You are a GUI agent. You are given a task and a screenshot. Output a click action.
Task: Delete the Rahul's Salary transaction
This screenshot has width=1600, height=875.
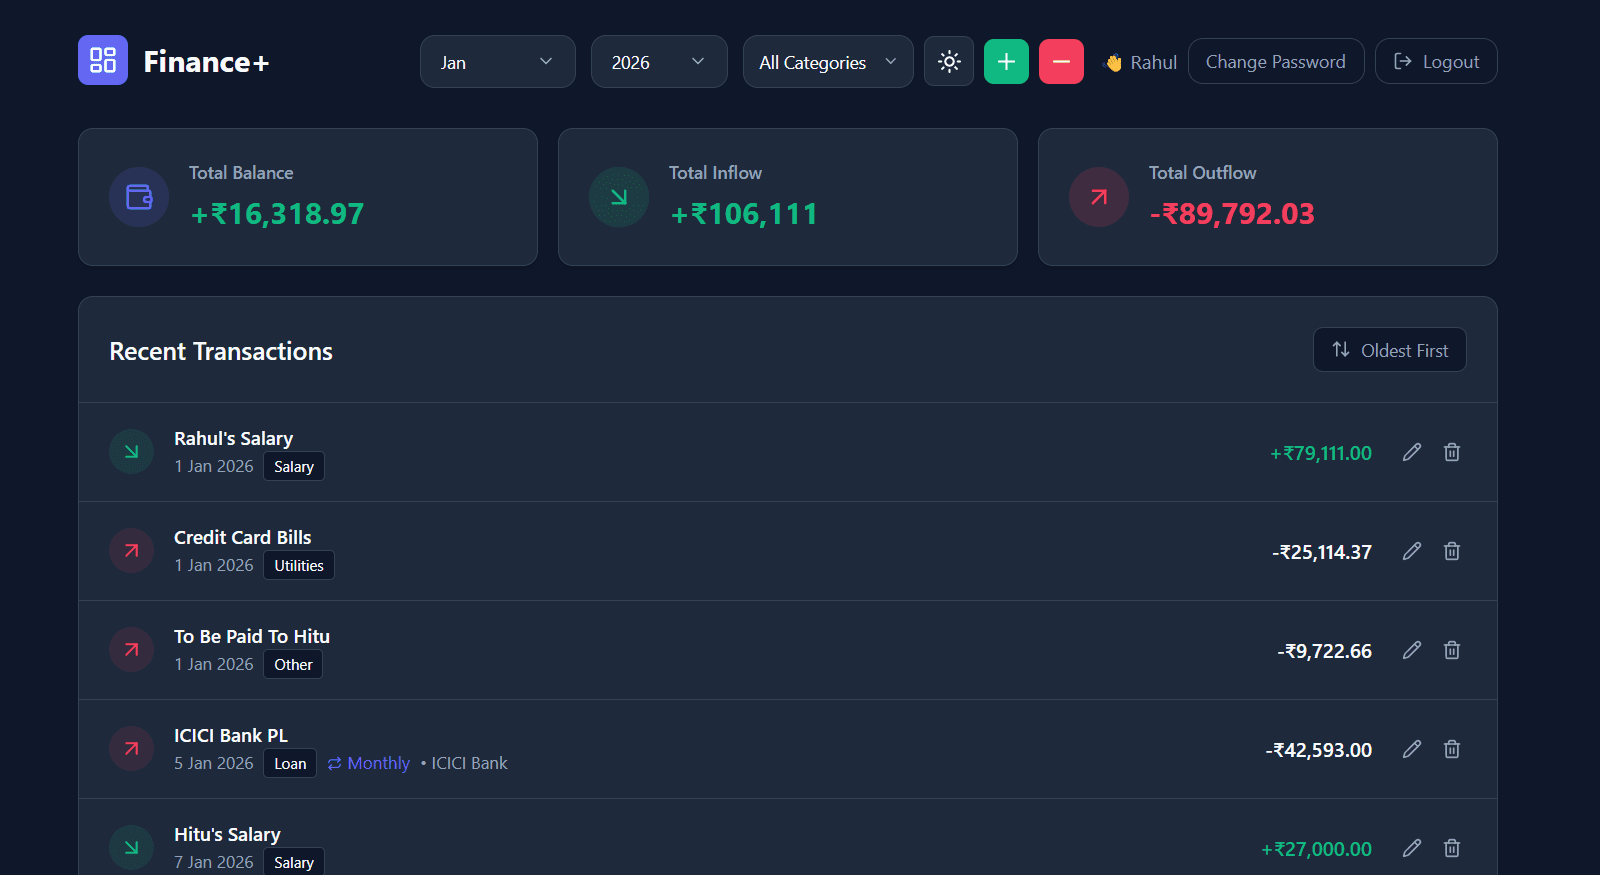tap(1452, 452)
